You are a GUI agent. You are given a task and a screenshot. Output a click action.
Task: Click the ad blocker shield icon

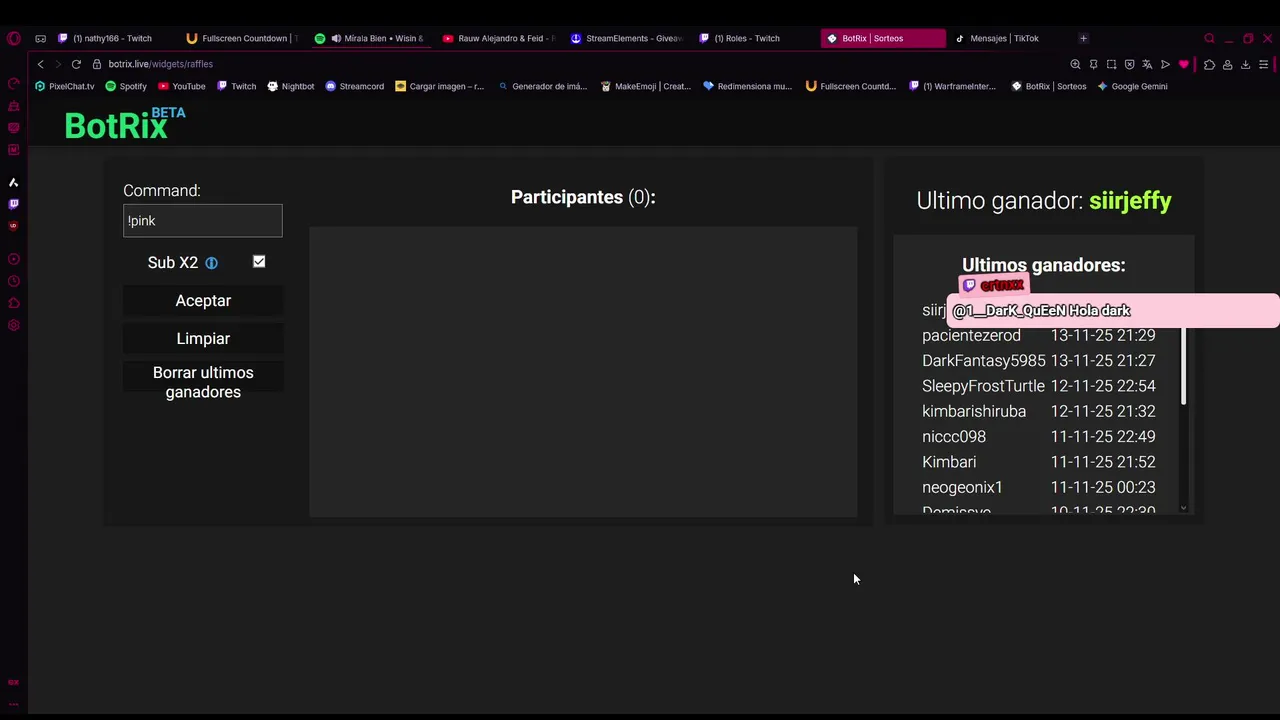tap(1129, 64)
